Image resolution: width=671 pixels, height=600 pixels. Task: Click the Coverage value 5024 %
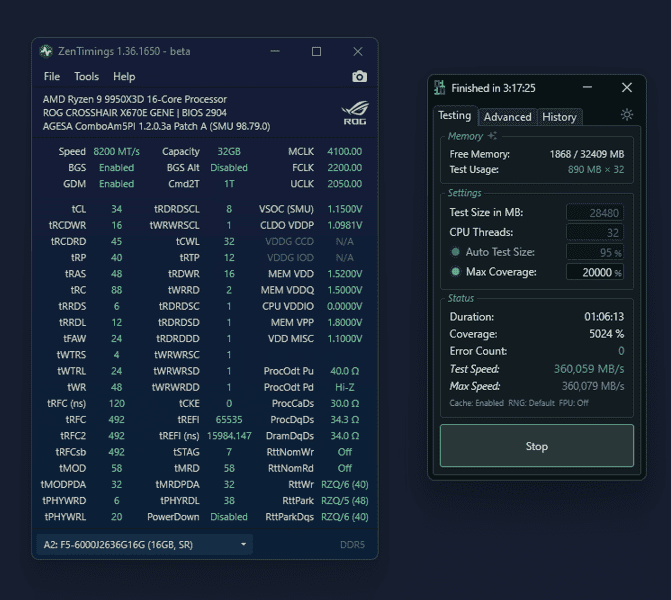click(606, 334)
